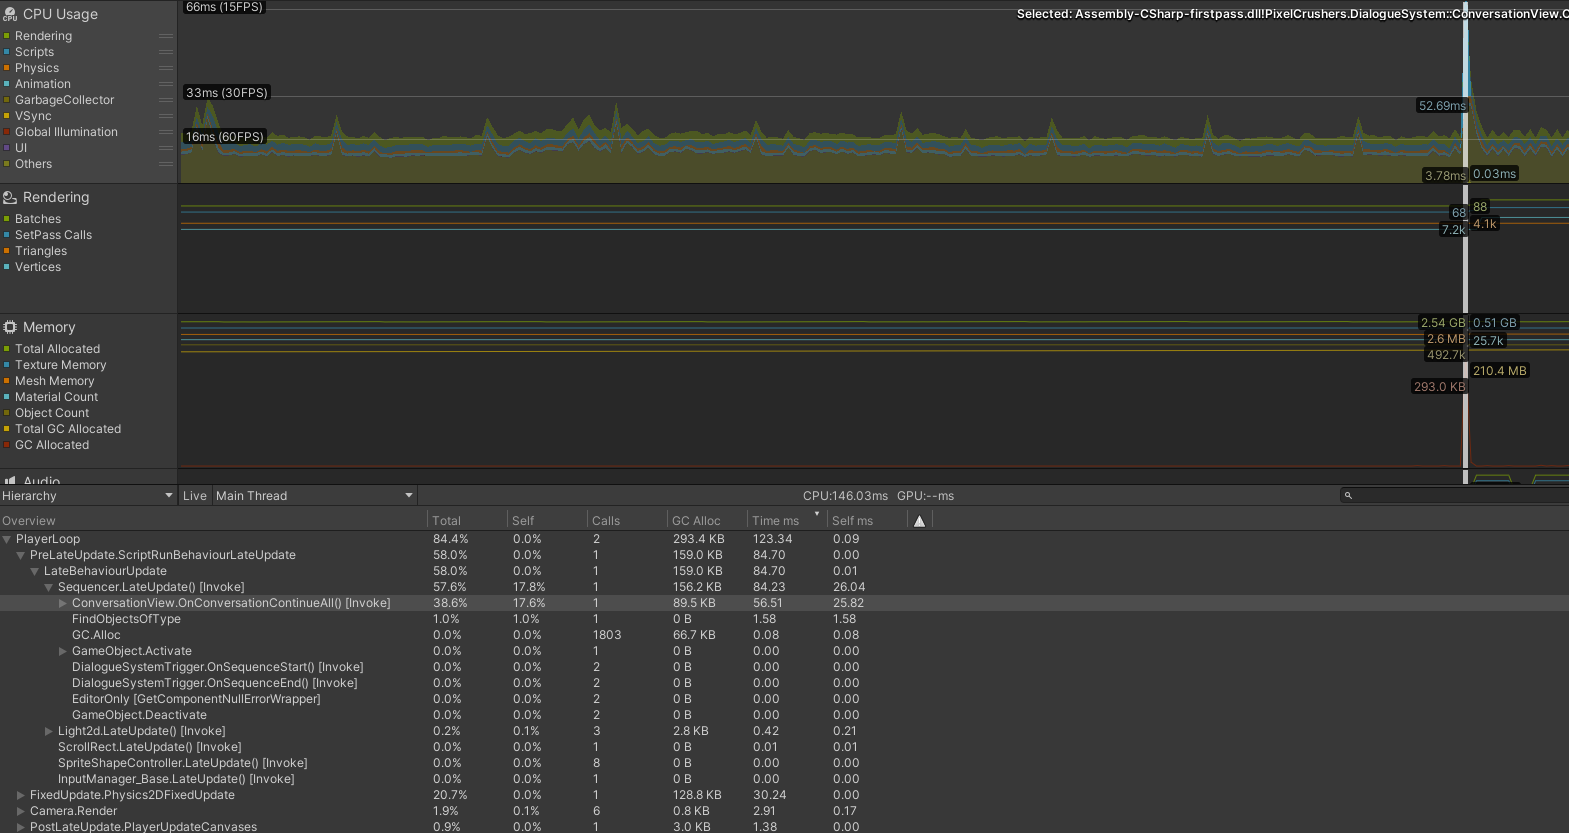This screenshot has width=1569, height=833.
Task: Toggle VSync category visibility
Action: pyautogui.click(x=7, y=116)
